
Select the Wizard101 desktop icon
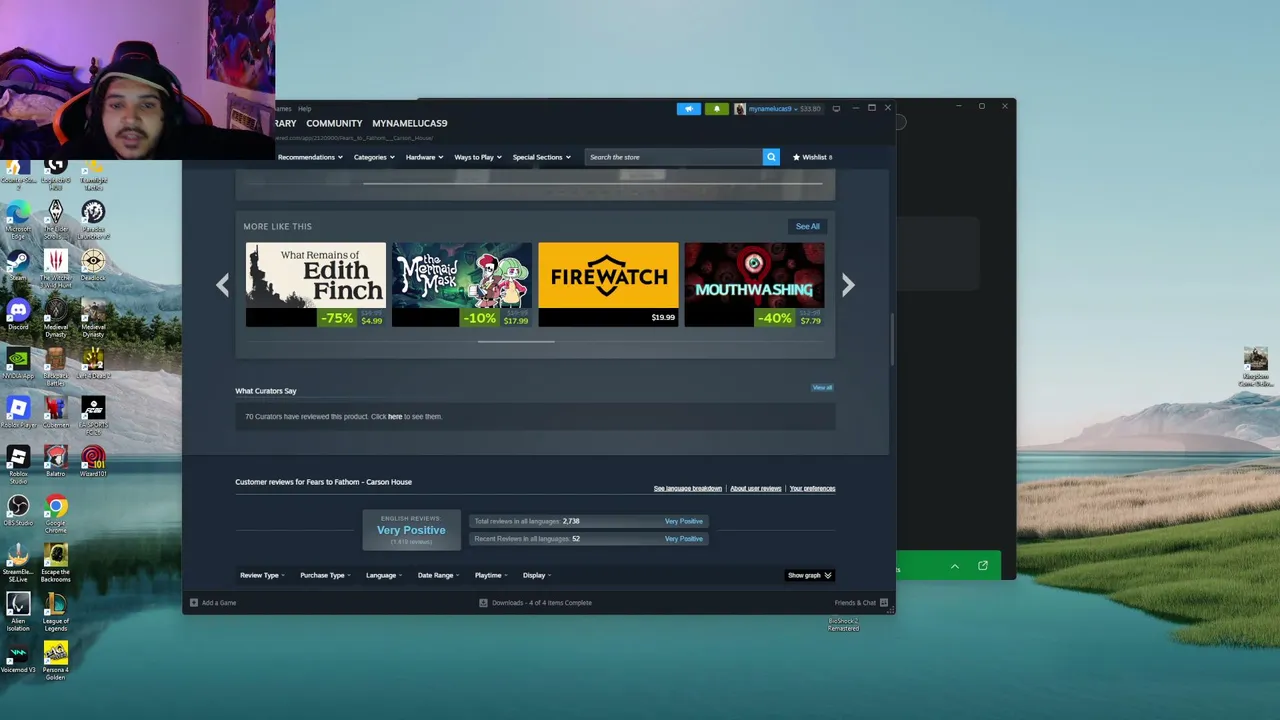coord(93,461)
